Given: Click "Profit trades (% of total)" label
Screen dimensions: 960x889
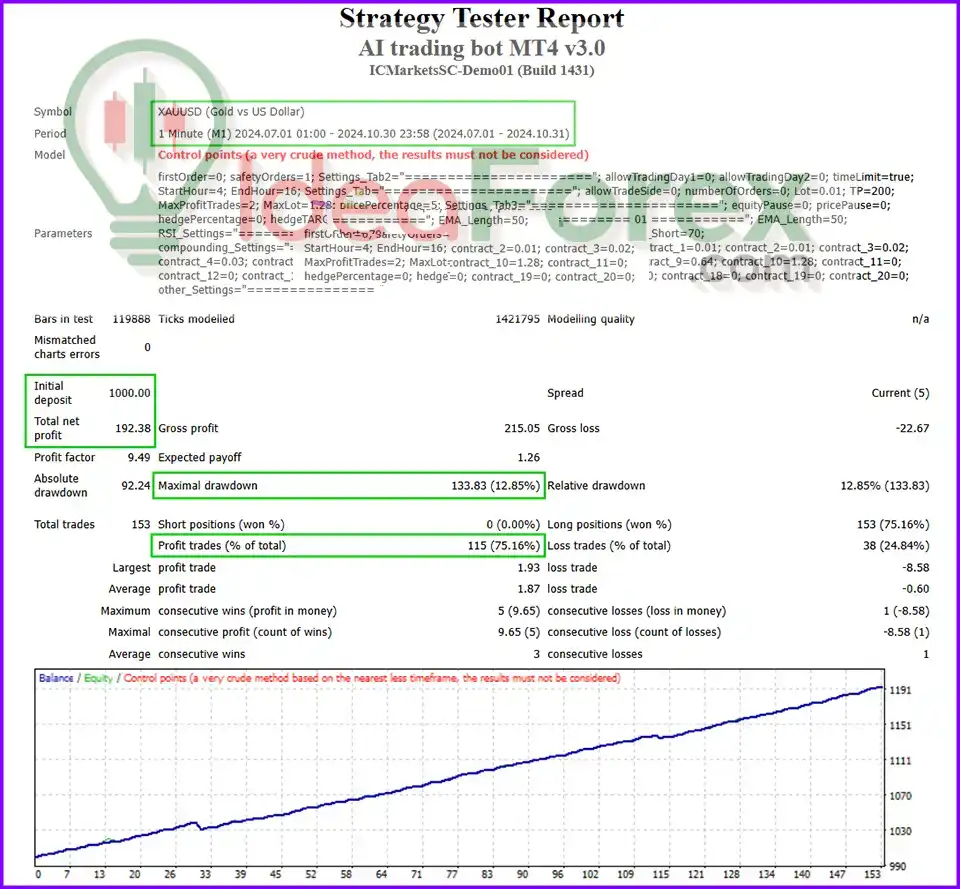Looking at the screenshot, I should tap(222, 546).
